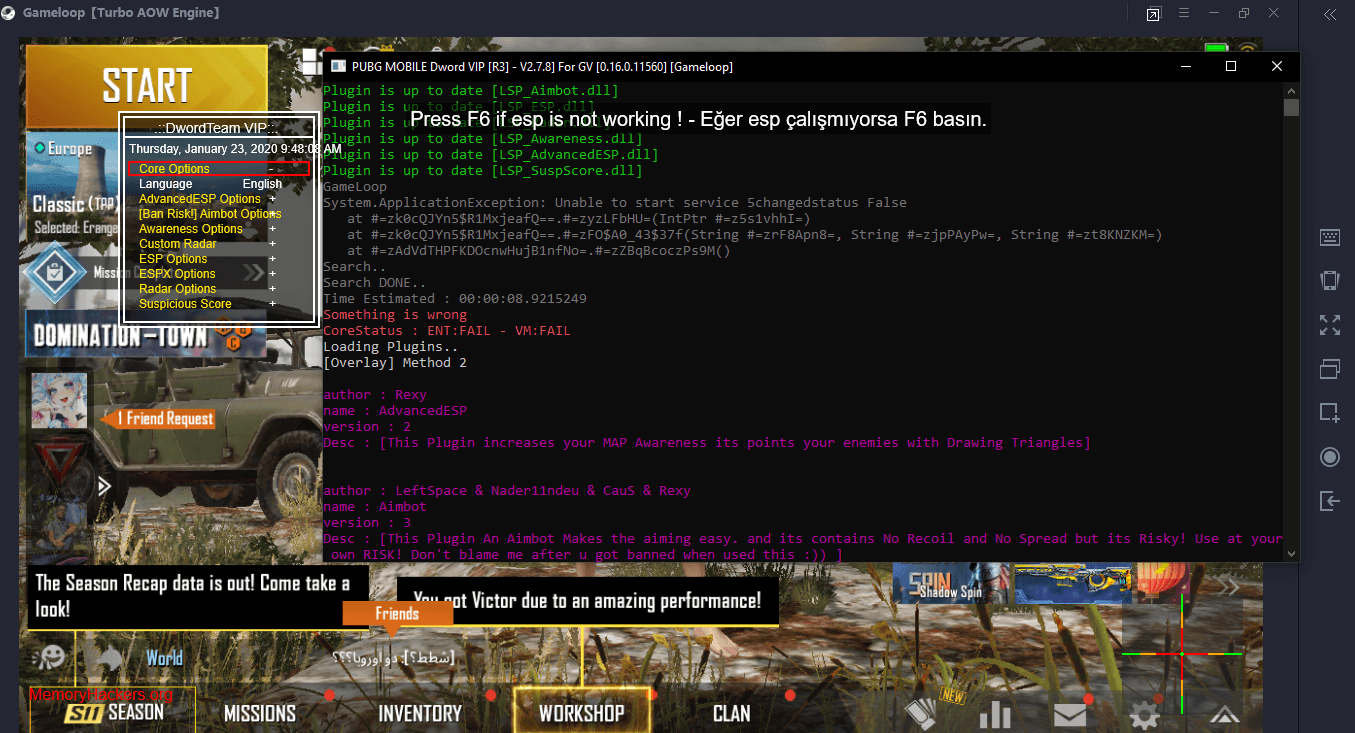Click the Season Recap notification message

click(x=197, y=595)
